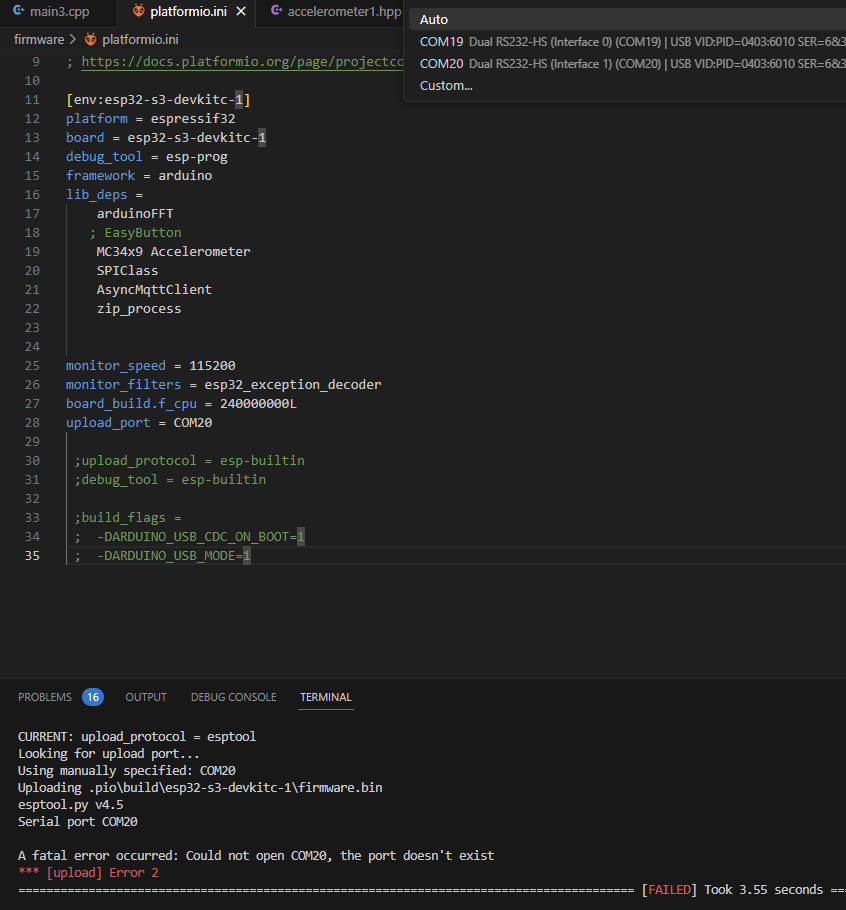
Task: Click line number 28 in the gutter
Action: tap(32, 422)
